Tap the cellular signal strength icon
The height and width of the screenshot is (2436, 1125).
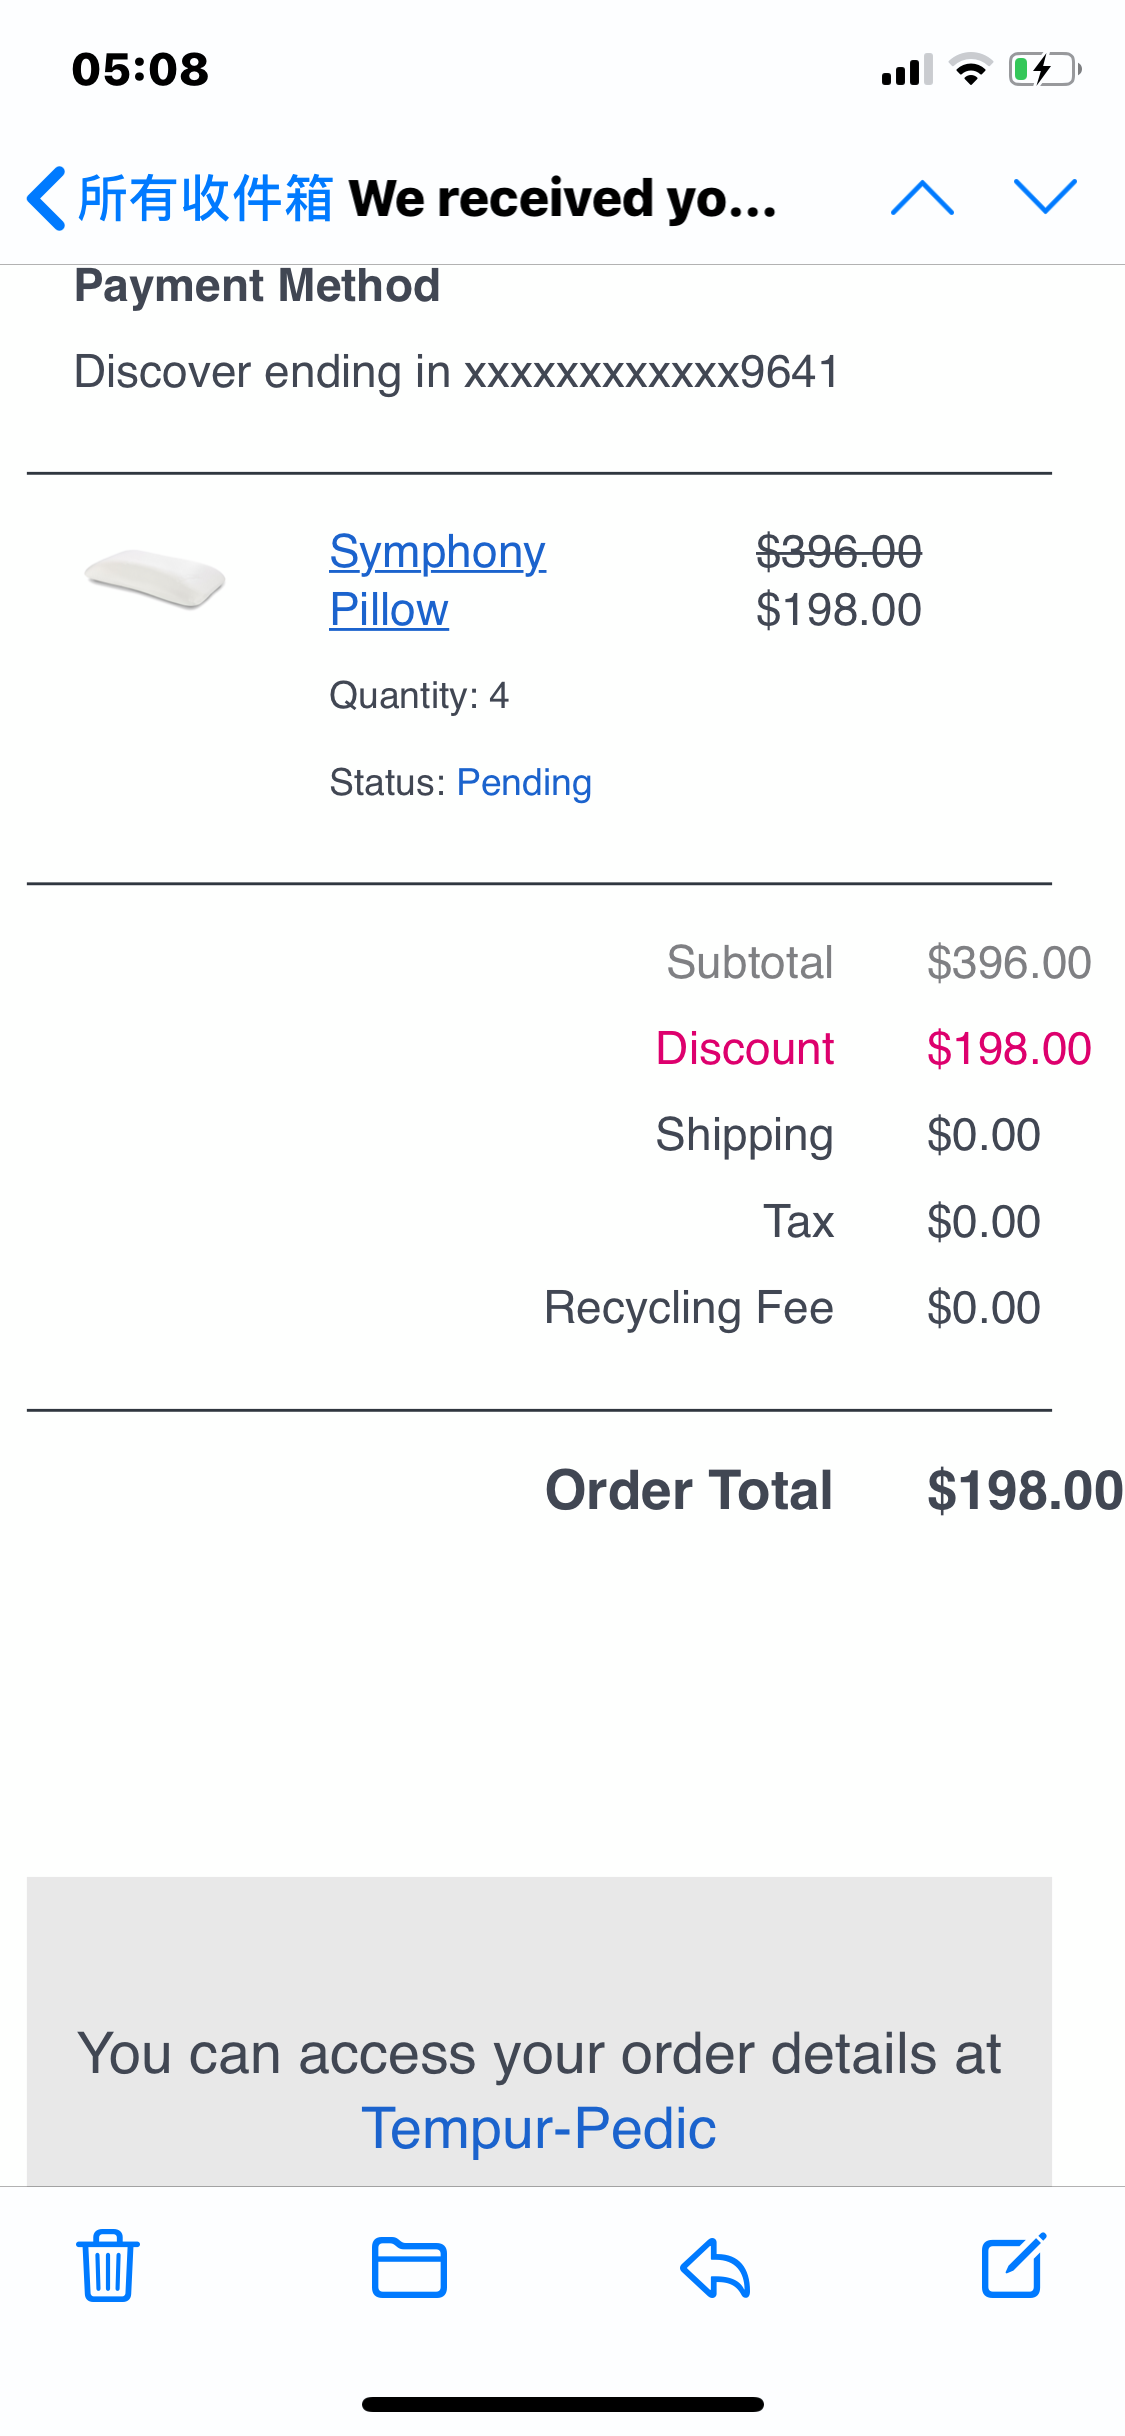tap(907, 70)
